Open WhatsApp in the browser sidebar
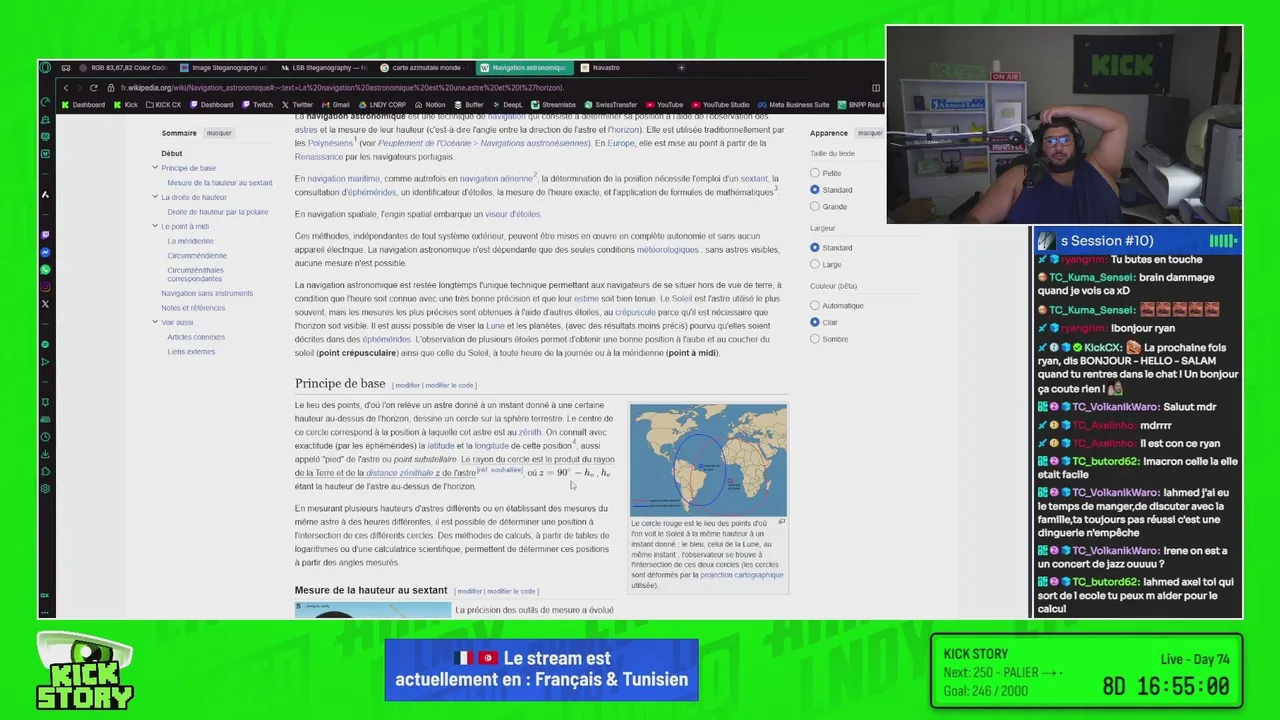1280x720 pixels. [x=45, y=270]
